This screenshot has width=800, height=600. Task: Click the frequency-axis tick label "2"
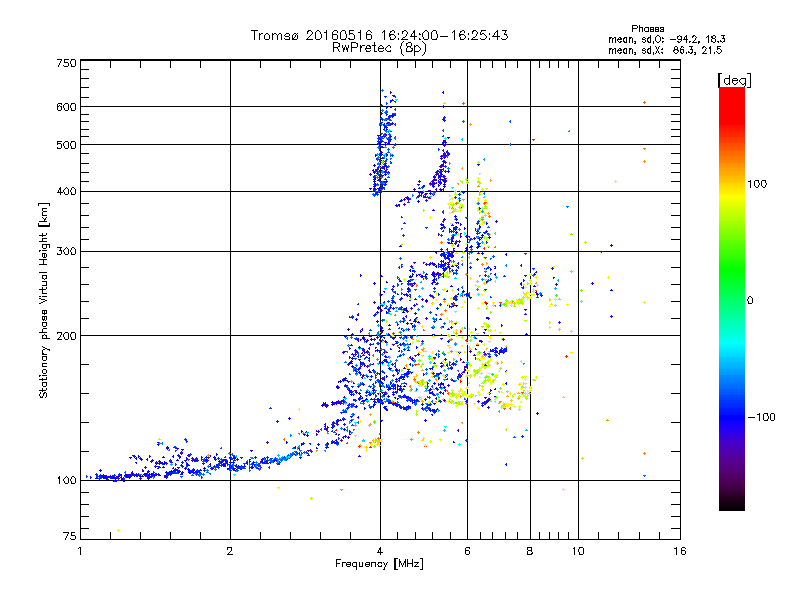tap(230, 551)
